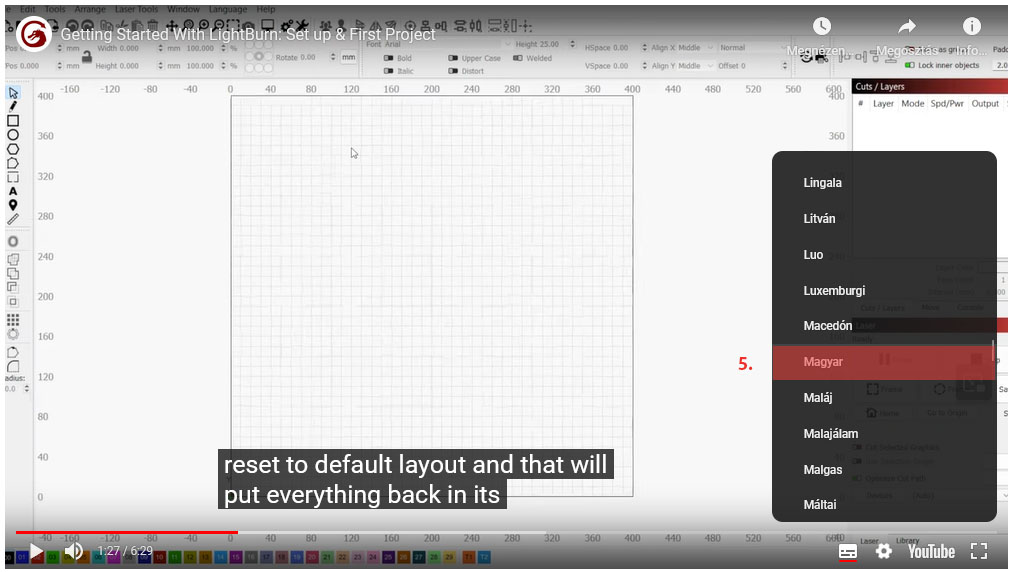This screenshot has height=572, width=1012.
Task: Select the highlighted Magyar language option
Action: point(884,362)
